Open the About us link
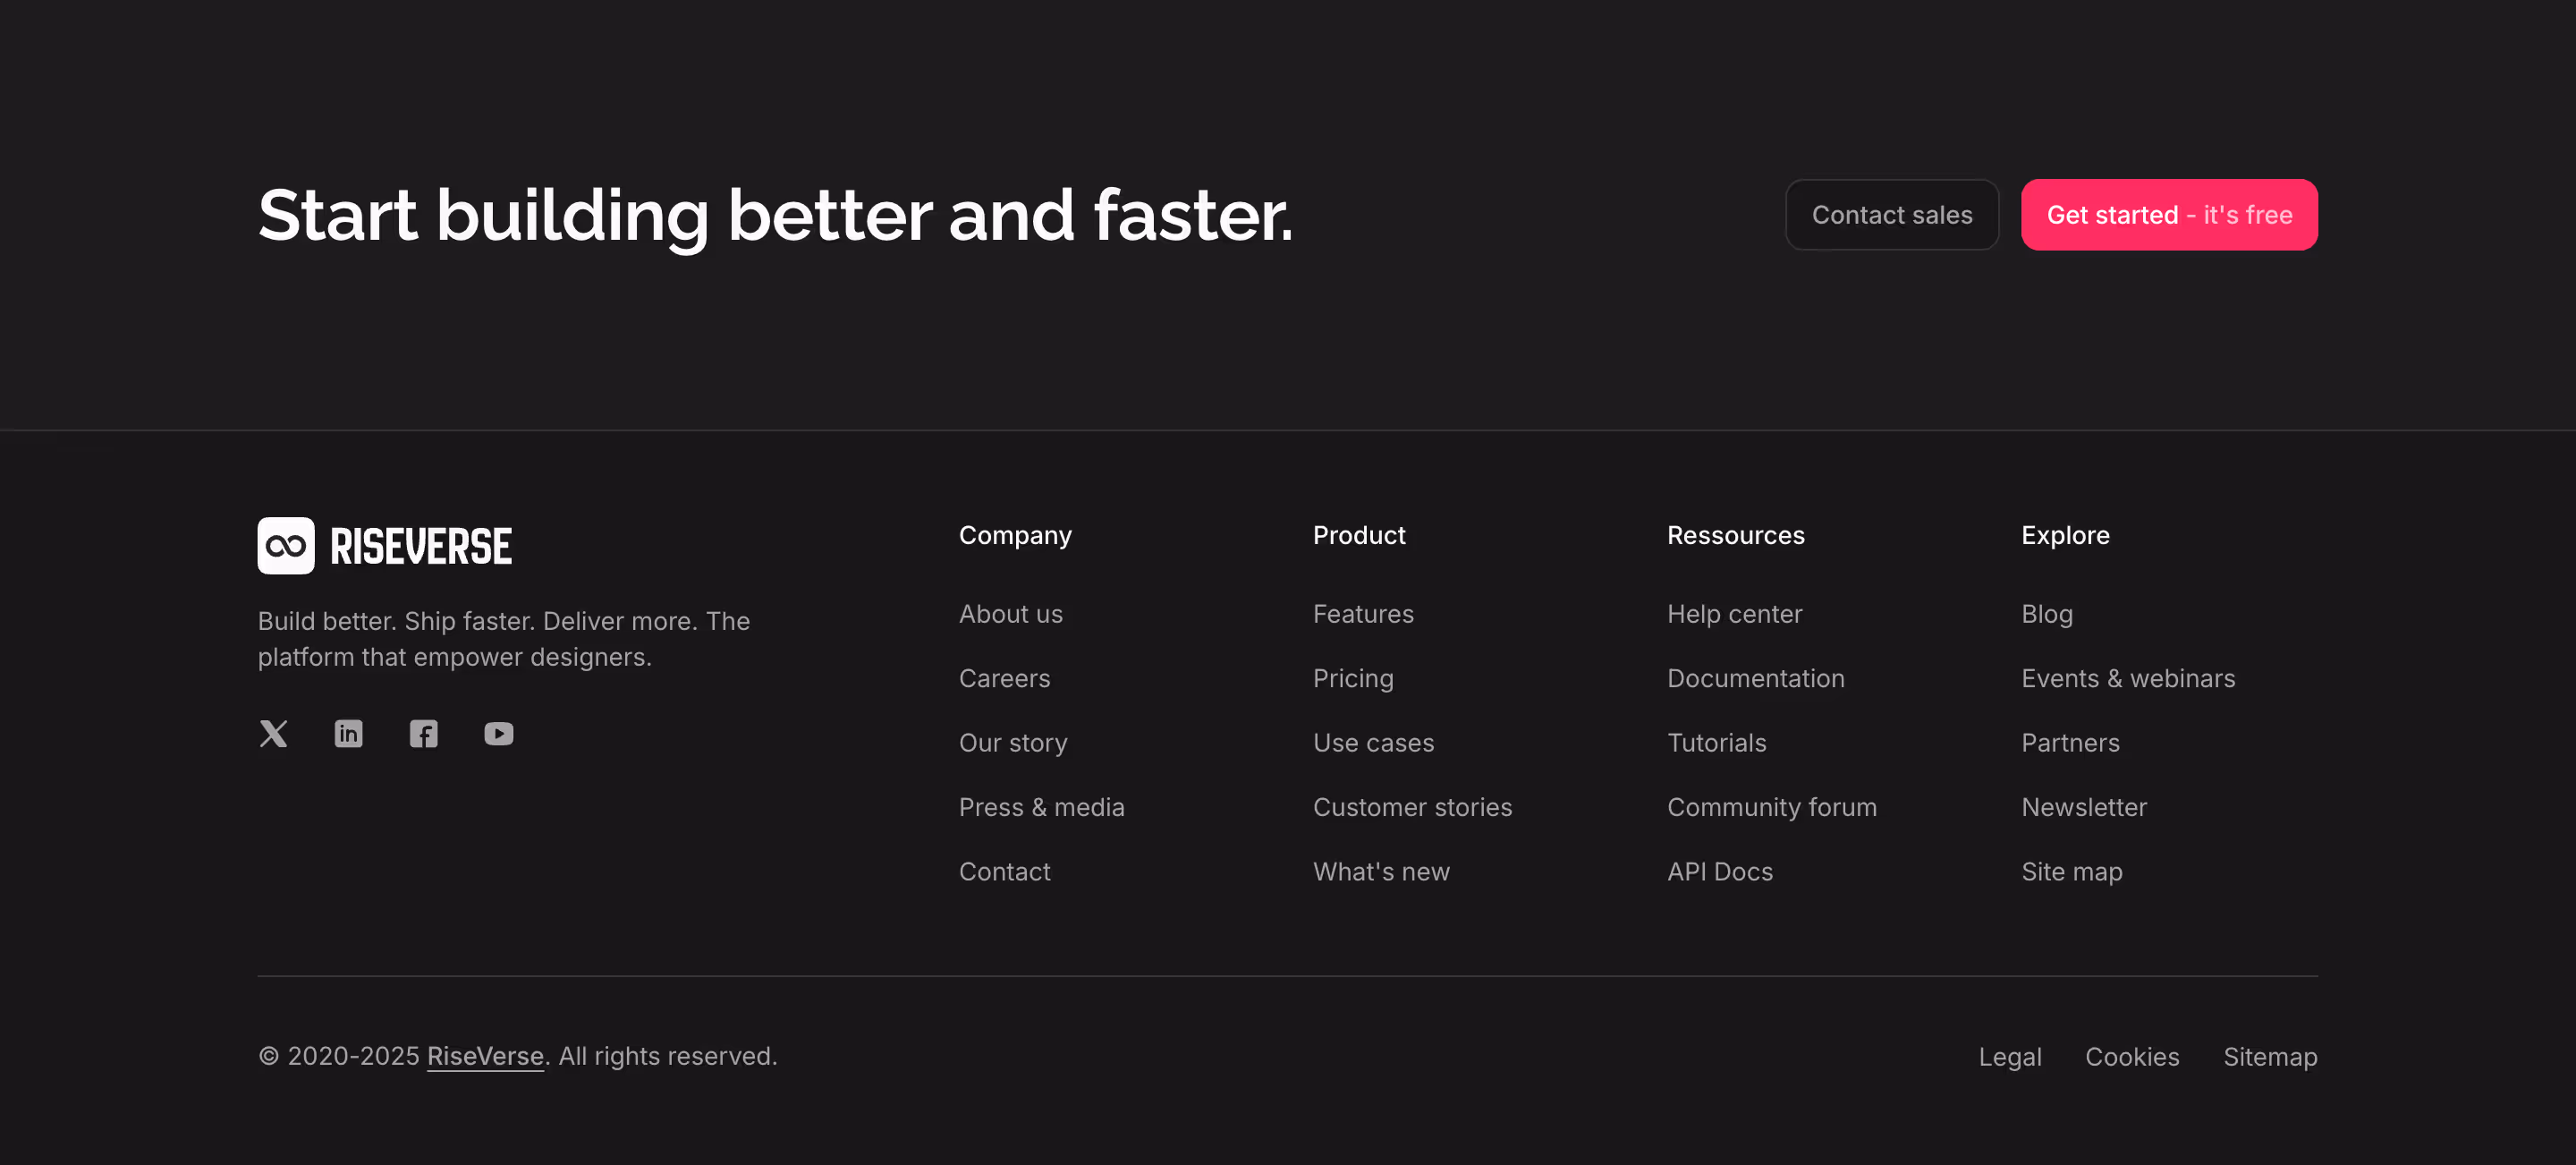The width and height of the screenshot is (2576, 1165). (x=1010, y=614)
